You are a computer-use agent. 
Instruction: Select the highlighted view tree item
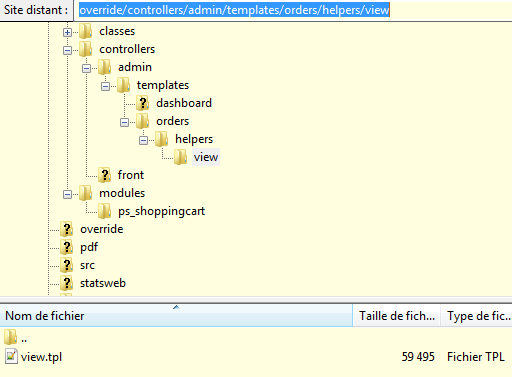click(206, 157)
